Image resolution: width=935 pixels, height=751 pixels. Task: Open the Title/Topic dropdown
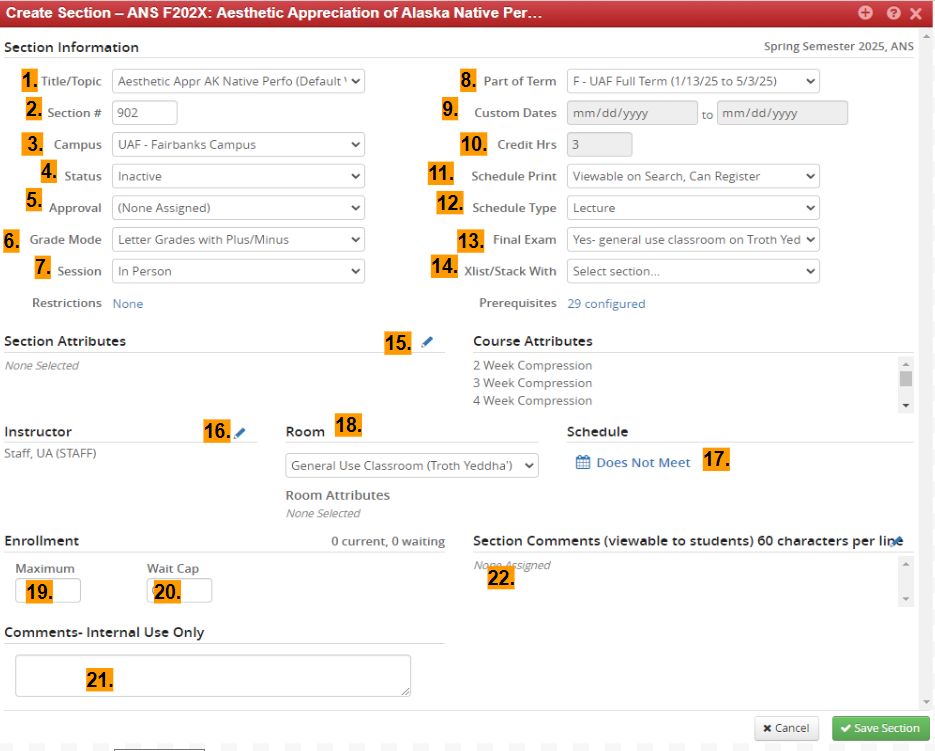tap(238, 81)
